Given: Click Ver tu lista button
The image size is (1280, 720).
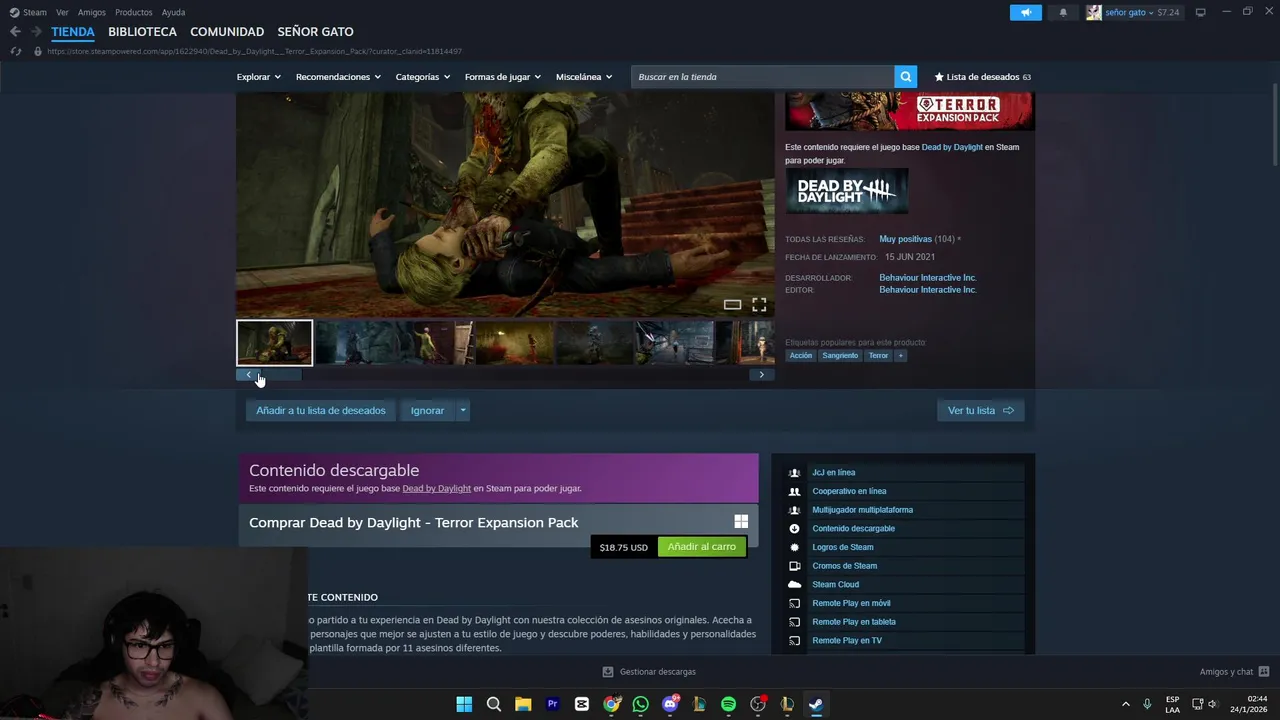Looking at the screenshot, I should click(980, 410).
